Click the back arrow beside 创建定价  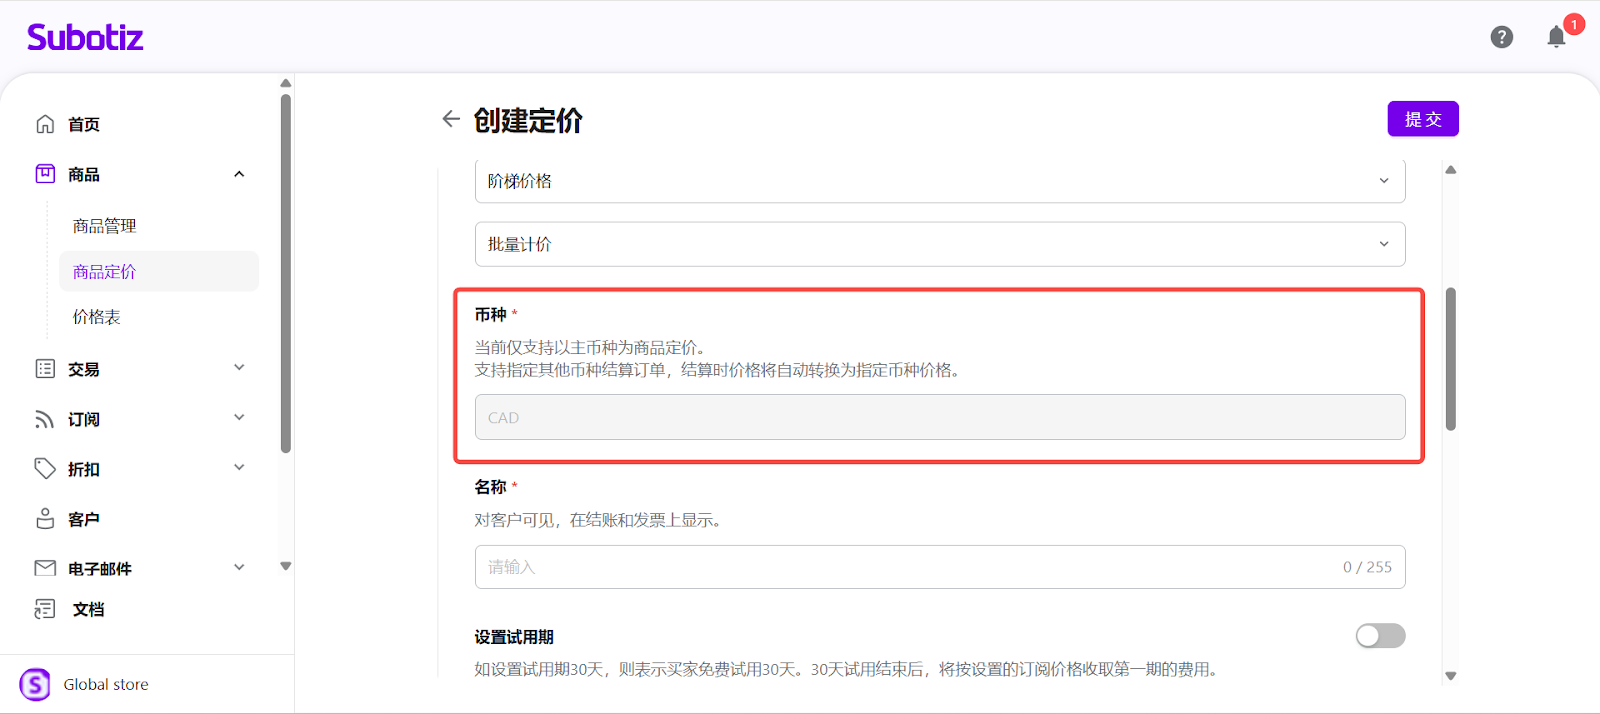(451, 119)
